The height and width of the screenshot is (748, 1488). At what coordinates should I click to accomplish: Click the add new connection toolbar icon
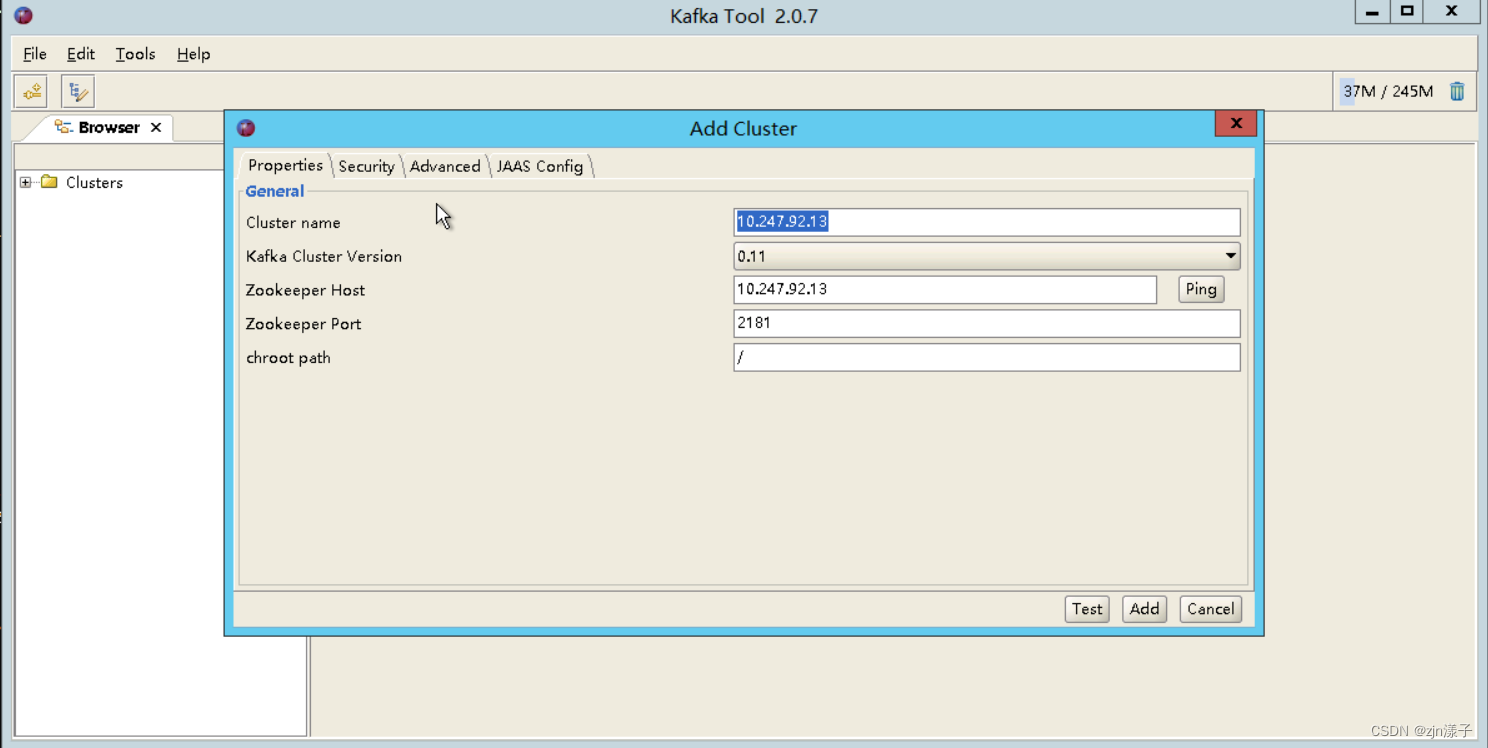(x=32, y=92)
